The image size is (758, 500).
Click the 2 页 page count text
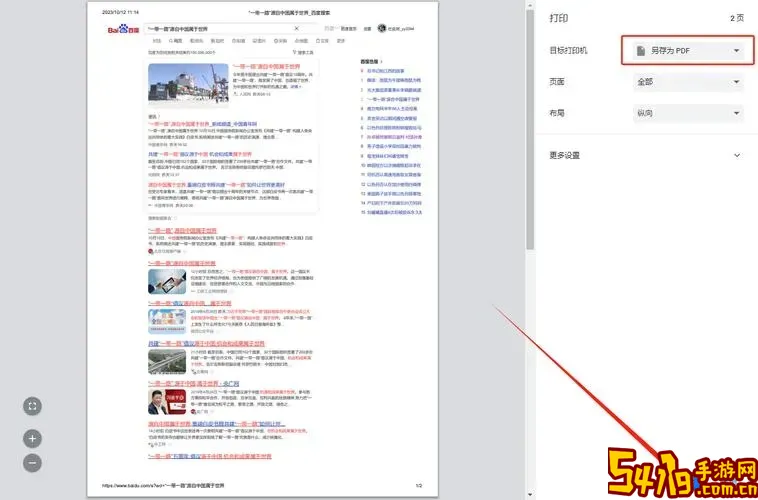pos(737,18)
